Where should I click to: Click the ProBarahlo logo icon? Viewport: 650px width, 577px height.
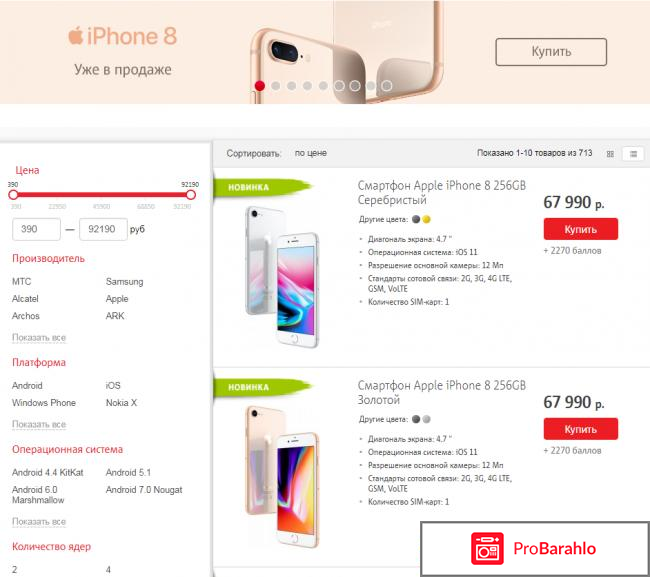pyautogui.click(x=487, y=548)
